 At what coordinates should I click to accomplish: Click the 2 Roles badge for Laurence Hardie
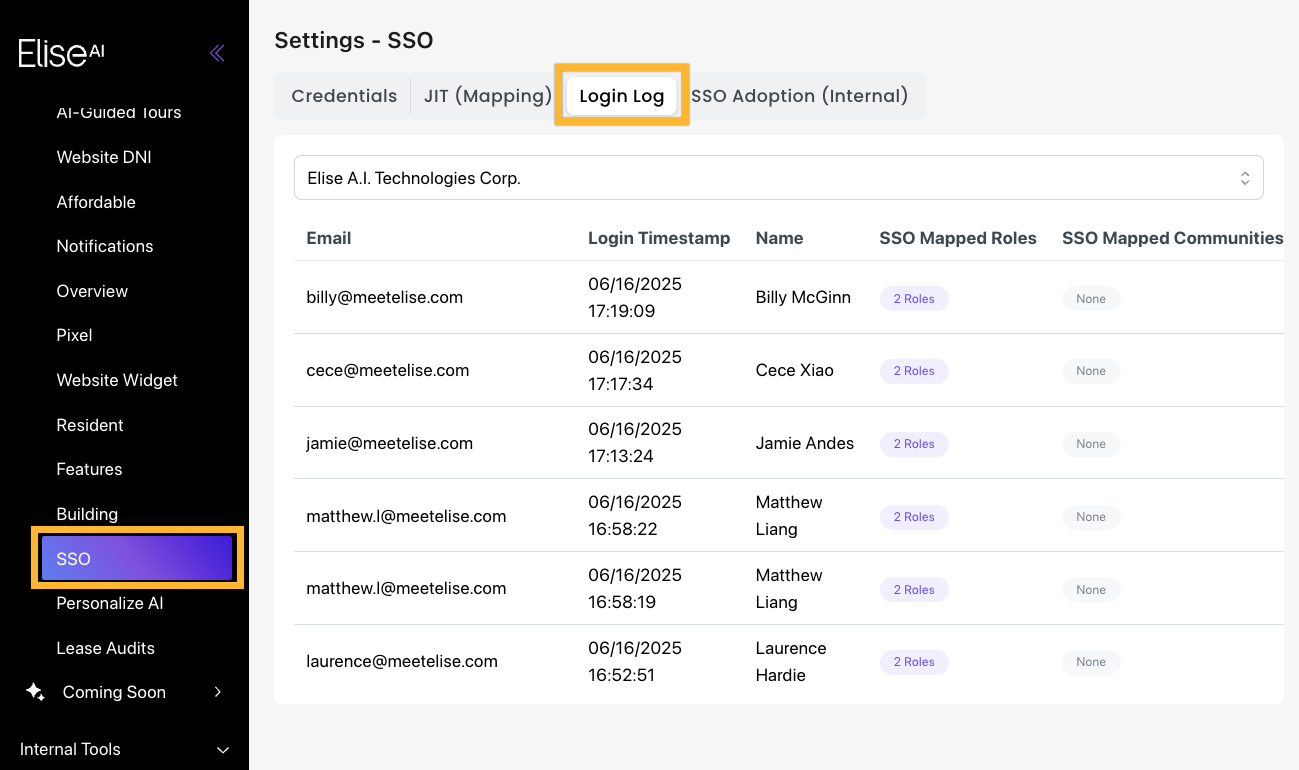click(x=914, y=662)
